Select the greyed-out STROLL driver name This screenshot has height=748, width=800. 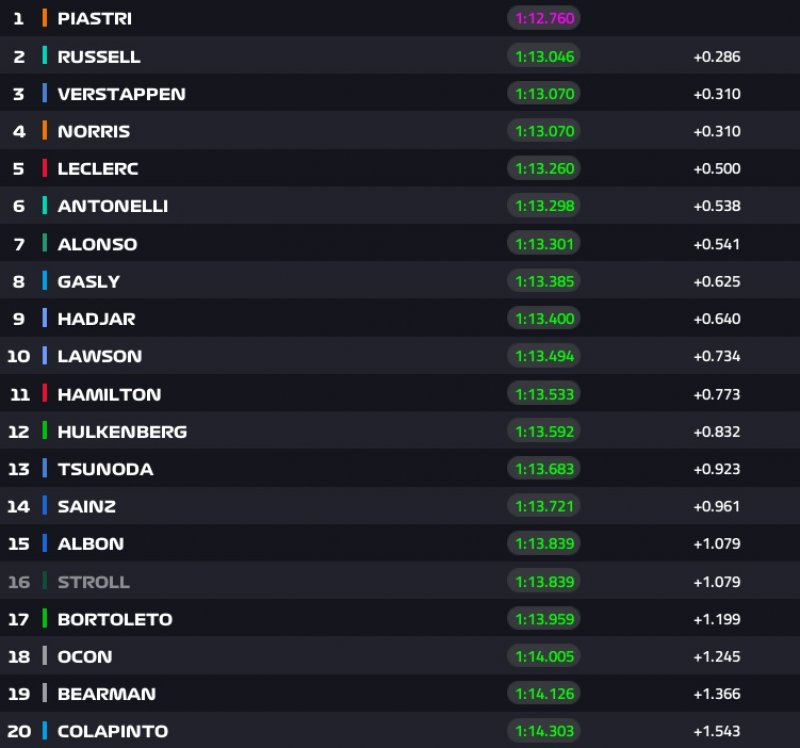pyautogui.click(x=93, y=581)
